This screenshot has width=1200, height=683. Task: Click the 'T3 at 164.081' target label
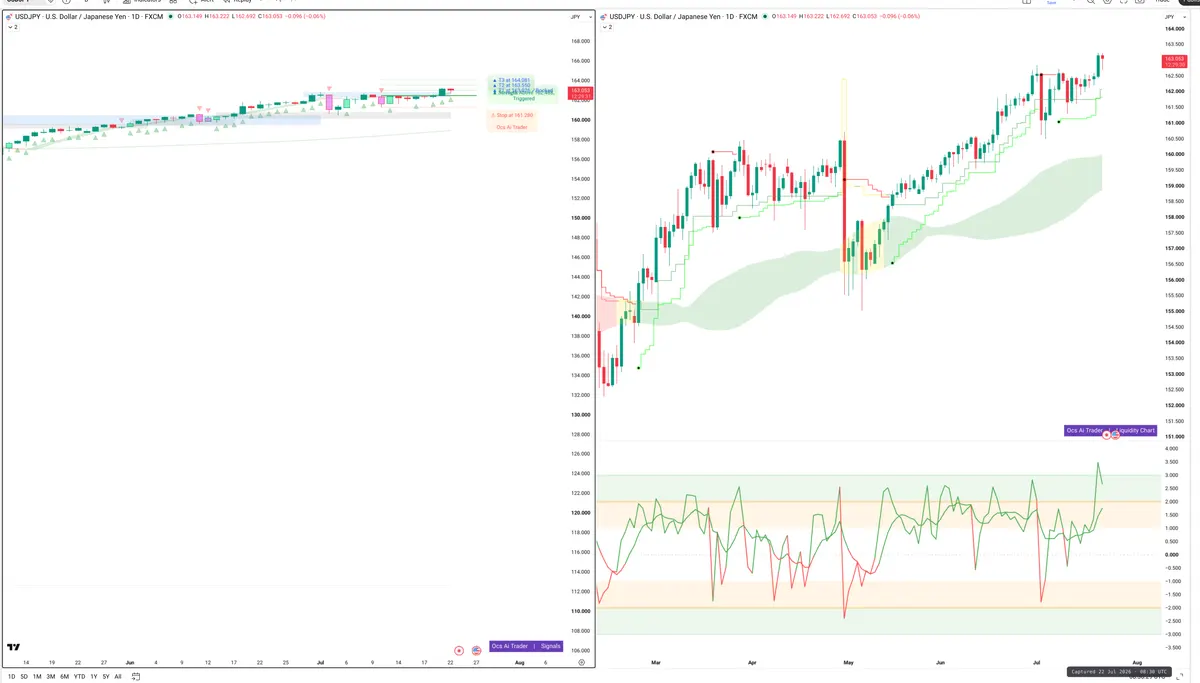pyautogui.click(x=514, y=79)
